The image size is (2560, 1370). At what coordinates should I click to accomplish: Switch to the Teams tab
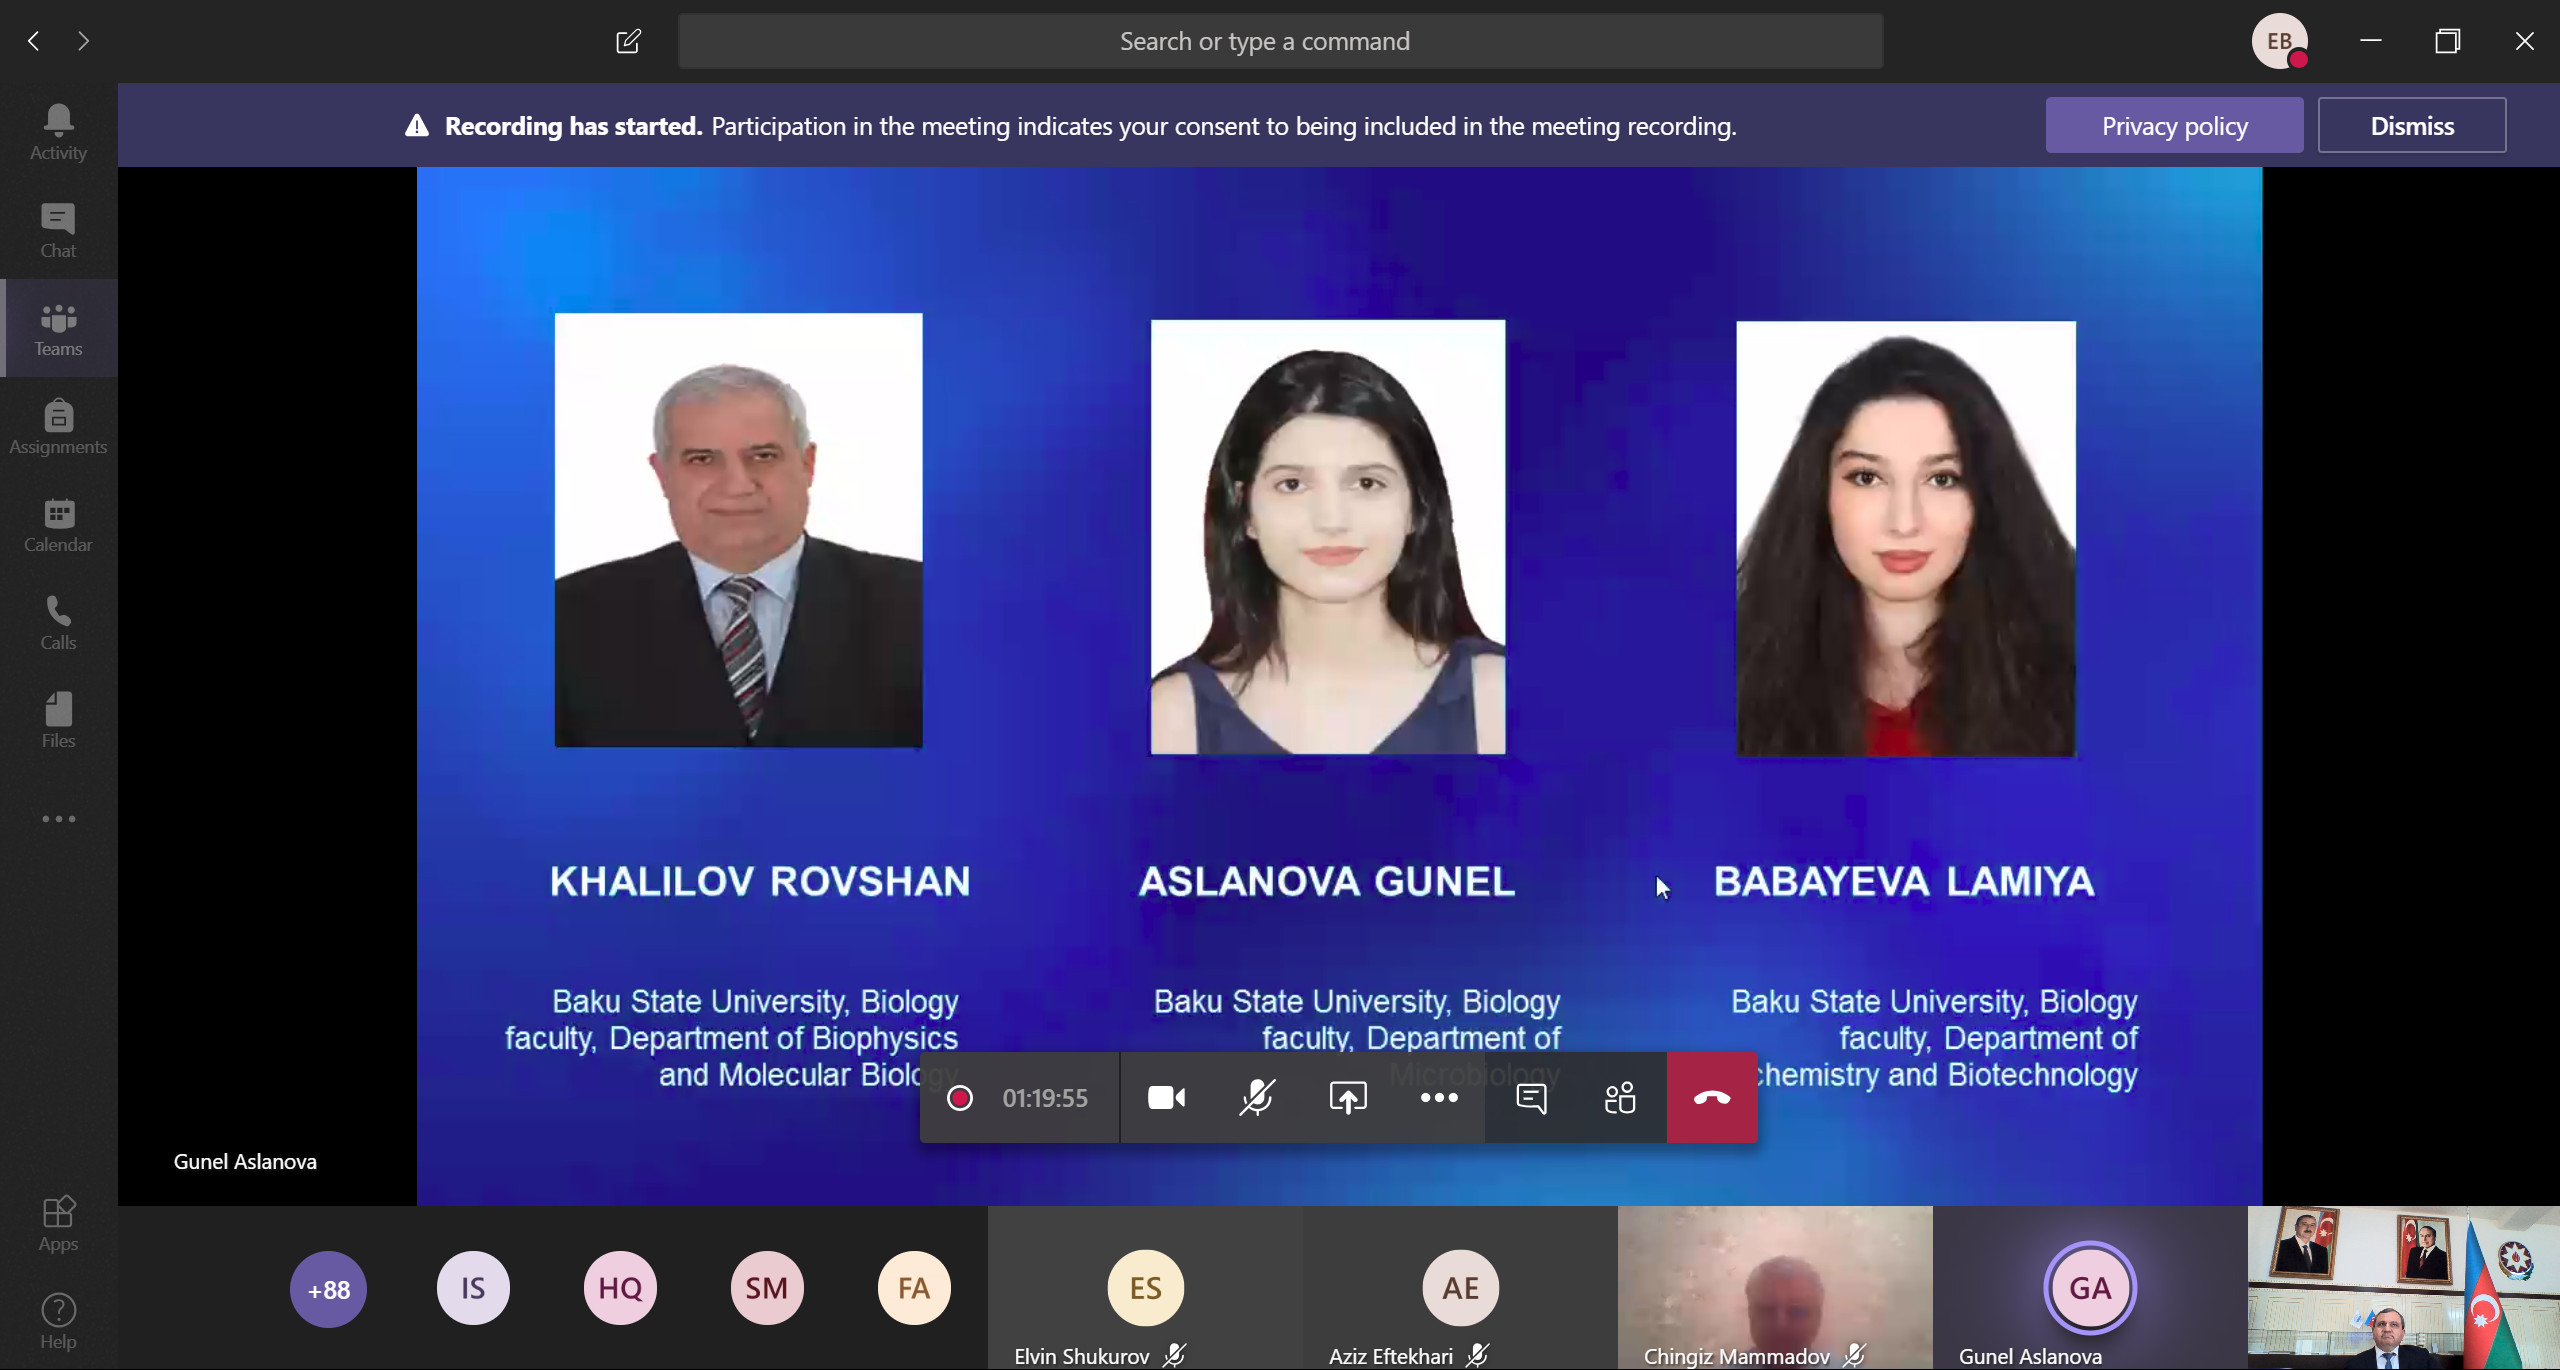pos(58,328)
